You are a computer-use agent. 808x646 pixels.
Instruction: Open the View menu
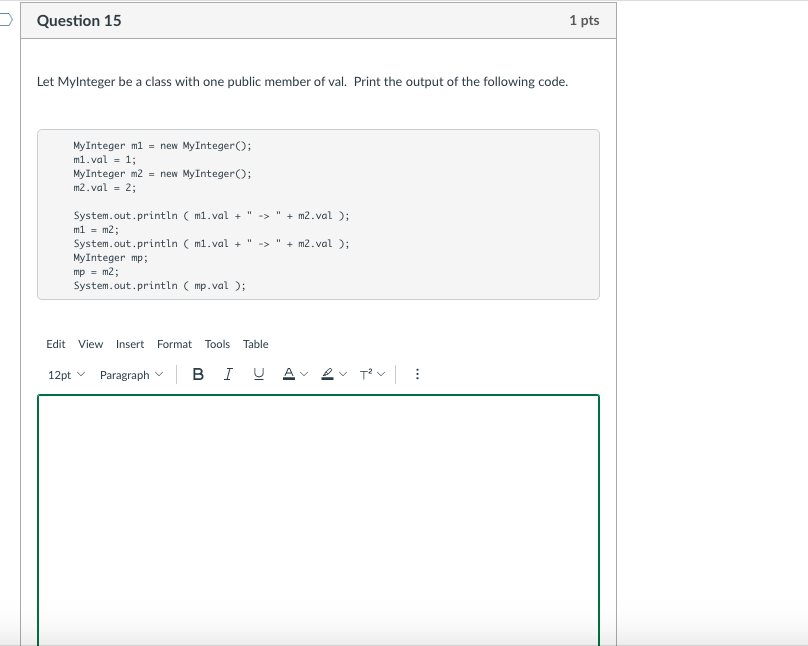pos(91,344)
